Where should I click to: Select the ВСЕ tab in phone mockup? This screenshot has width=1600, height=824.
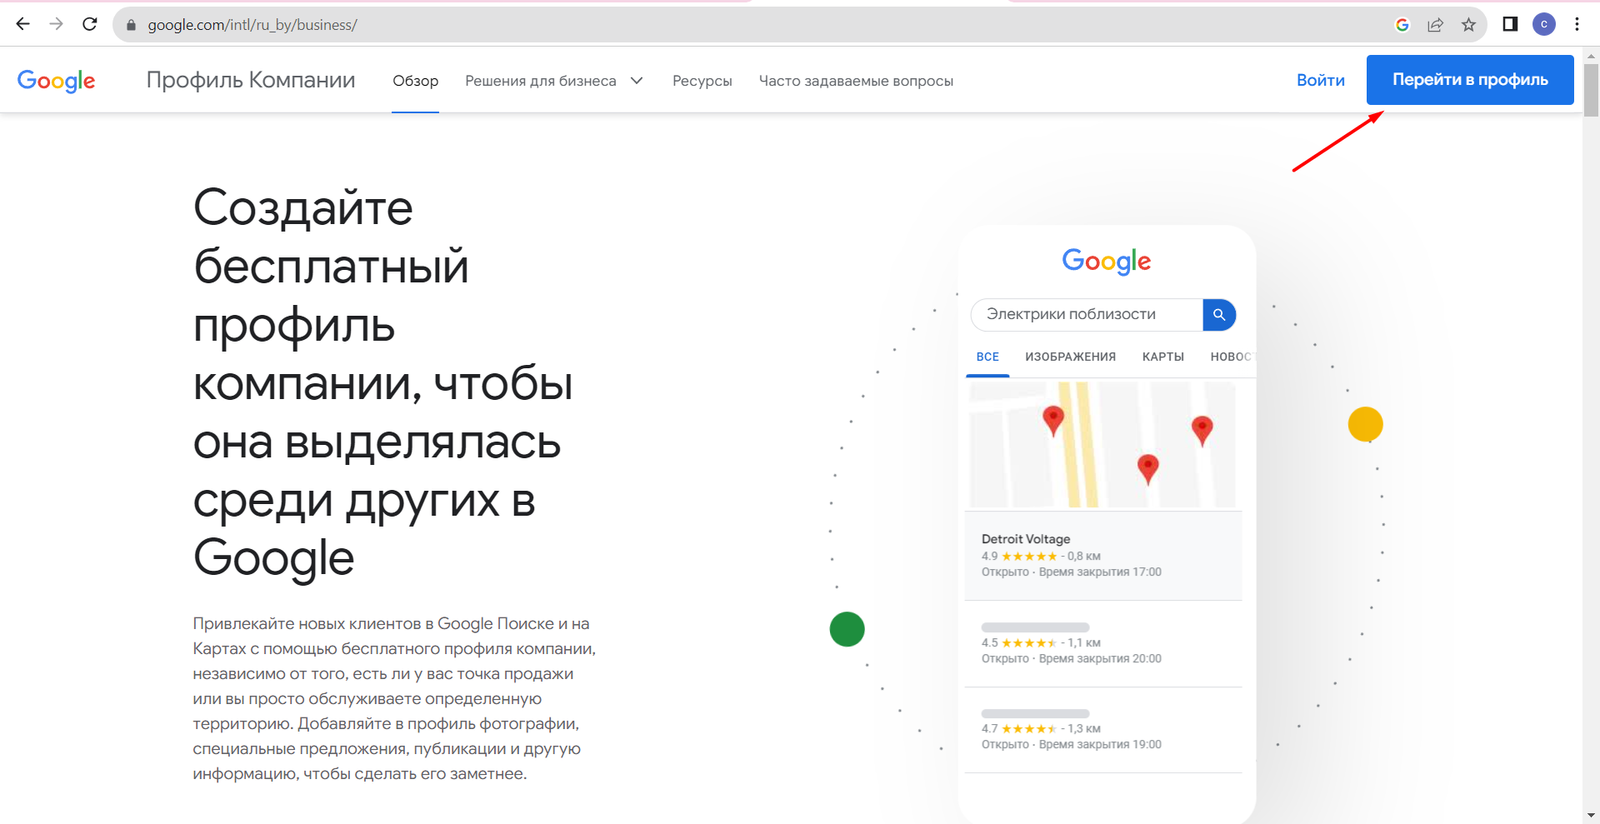988,357
